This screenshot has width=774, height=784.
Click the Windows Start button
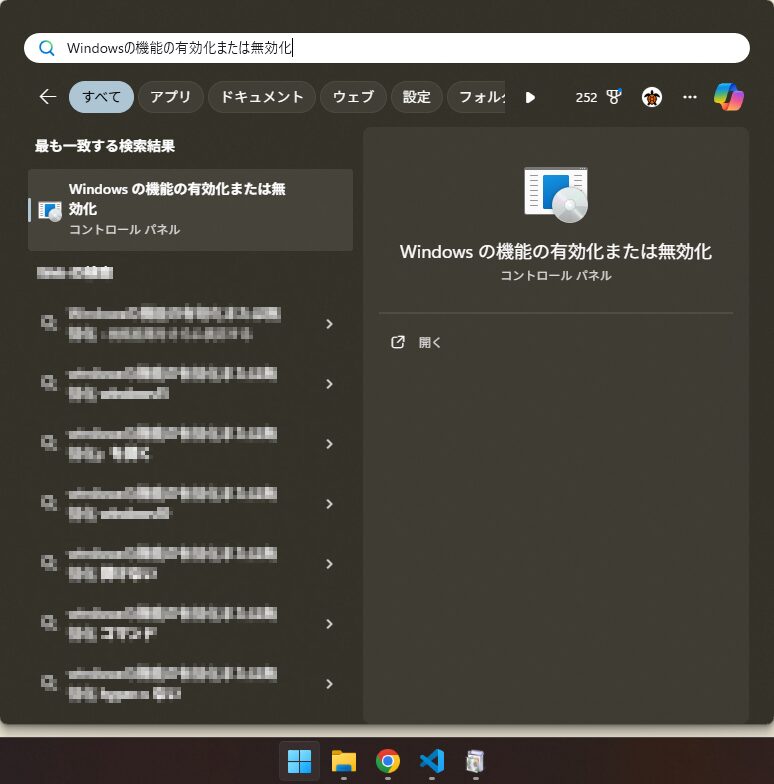pyautogui.click(x=299, y=761)
